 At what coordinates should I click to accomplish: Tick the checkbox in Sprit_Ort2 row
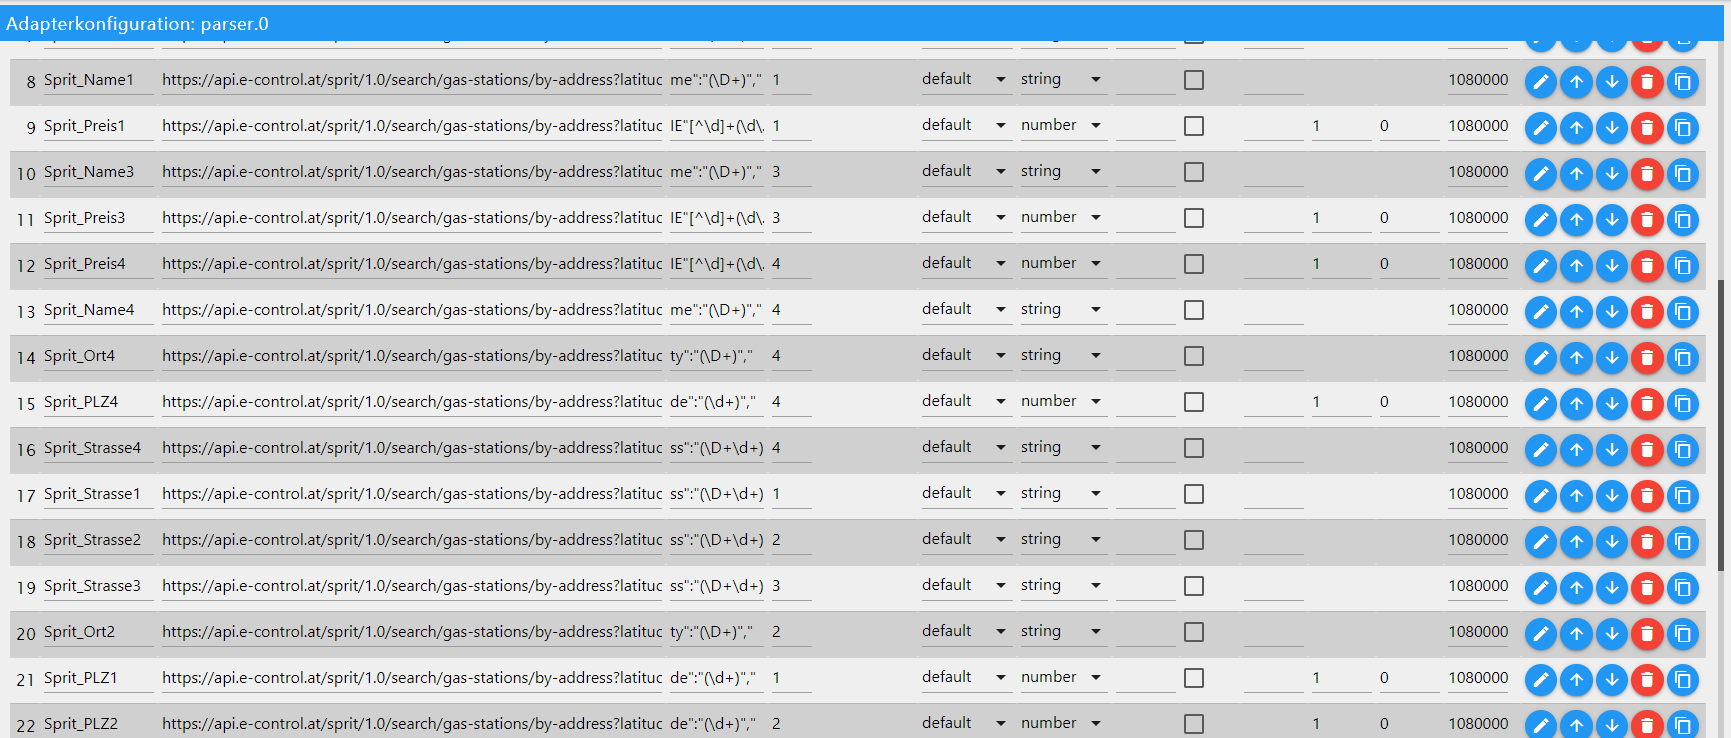pyautogui.click(x=1194, y=632)
